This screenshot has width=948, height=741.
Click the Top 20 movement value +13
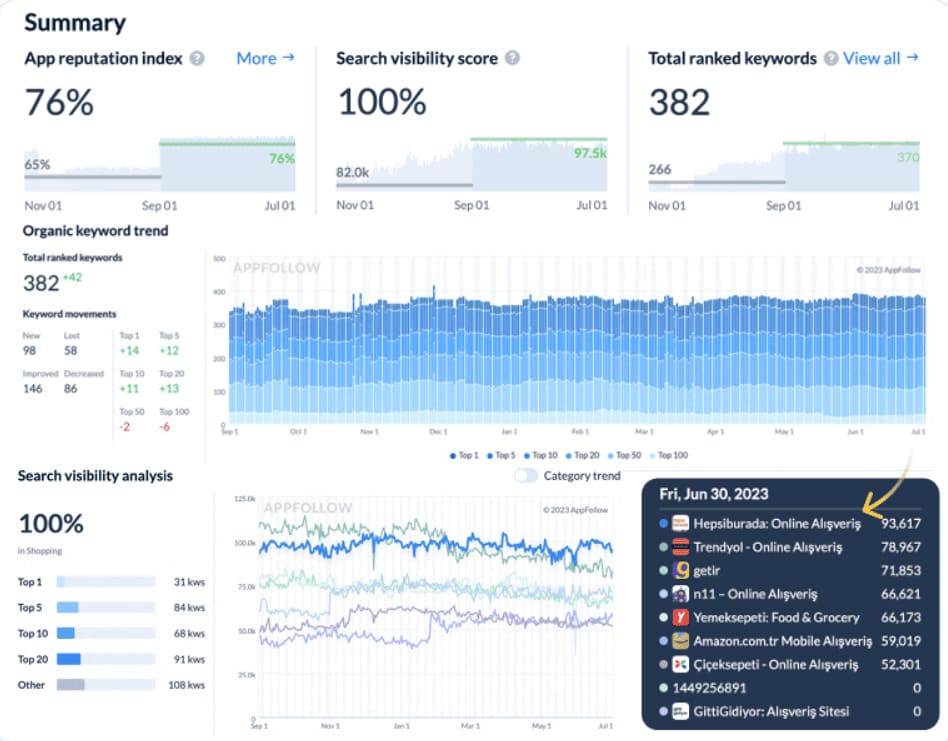[x=169, y=389]
